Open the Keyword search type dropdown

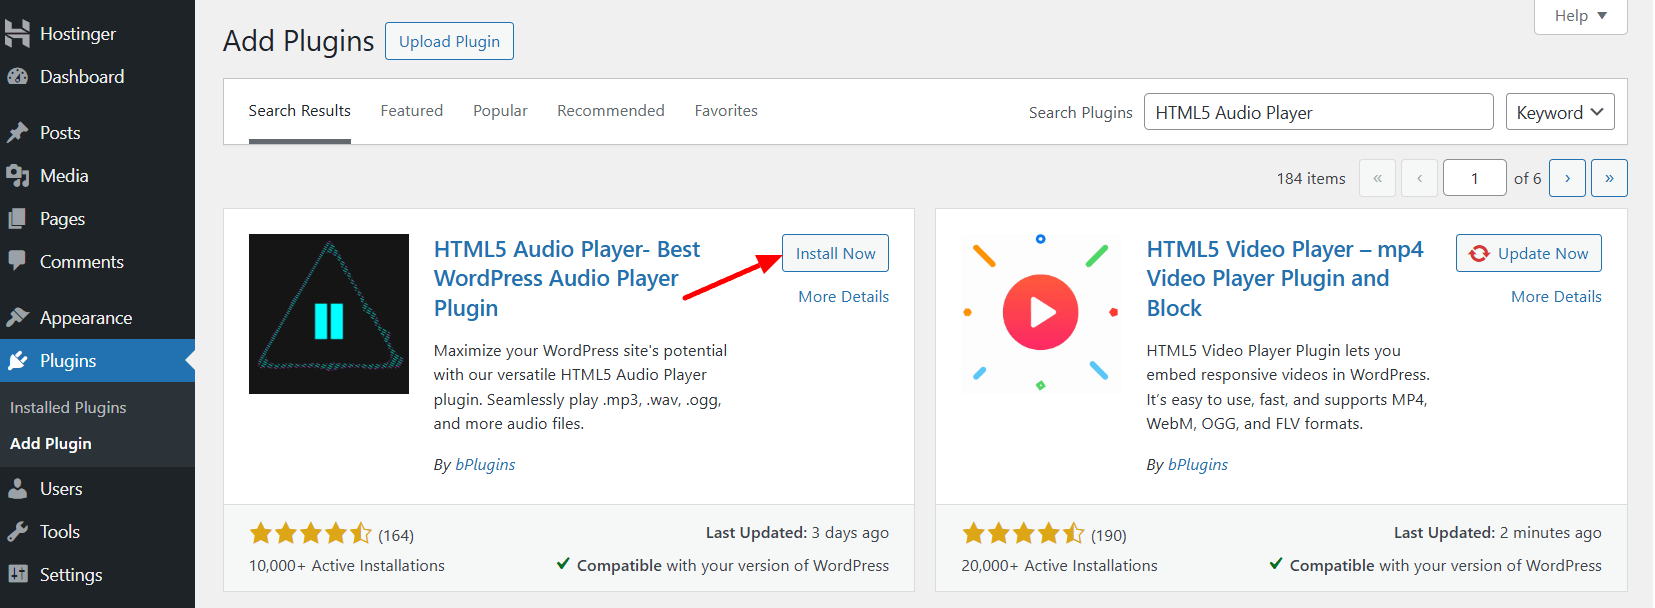[1560, 112]
